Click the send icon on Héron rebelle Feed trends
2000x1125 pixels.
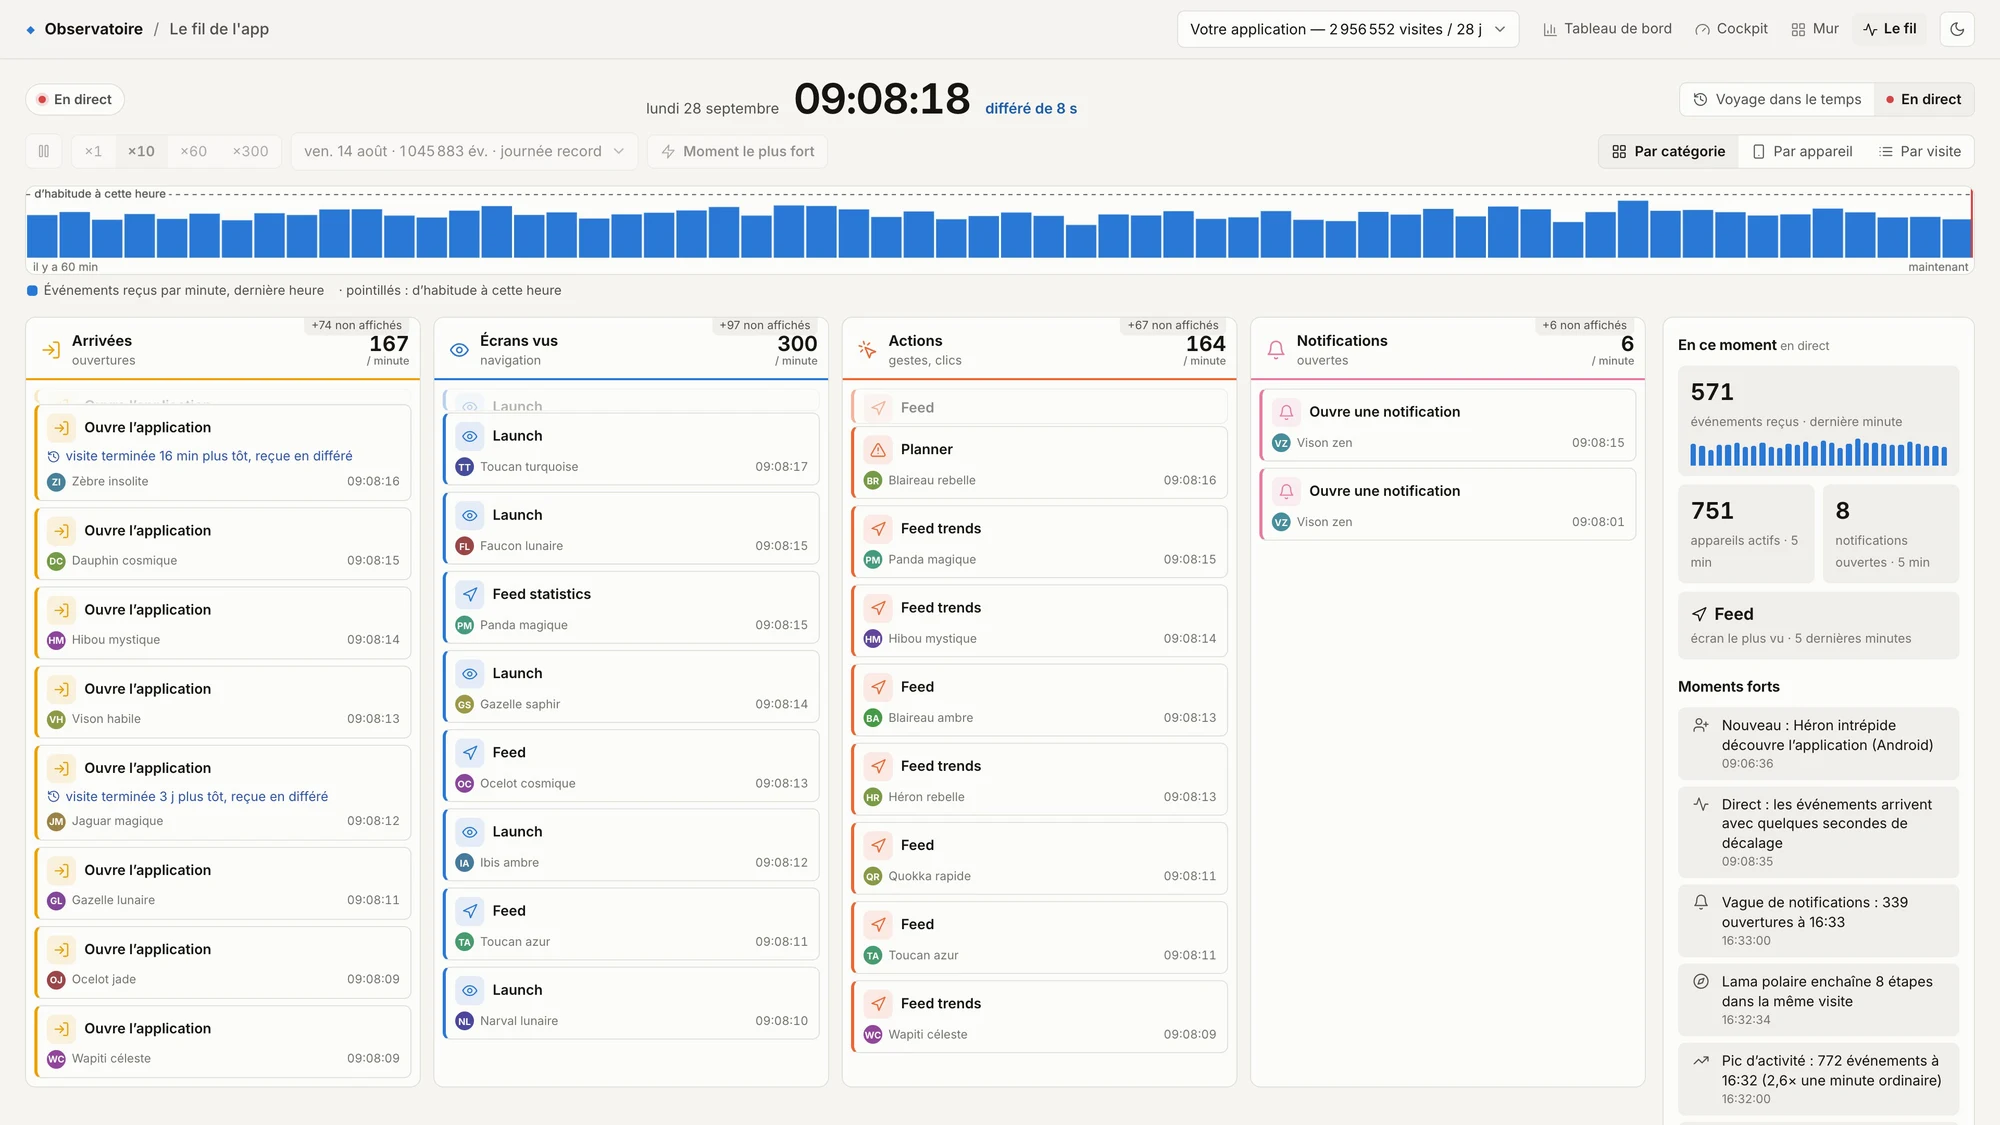[878, 766]
